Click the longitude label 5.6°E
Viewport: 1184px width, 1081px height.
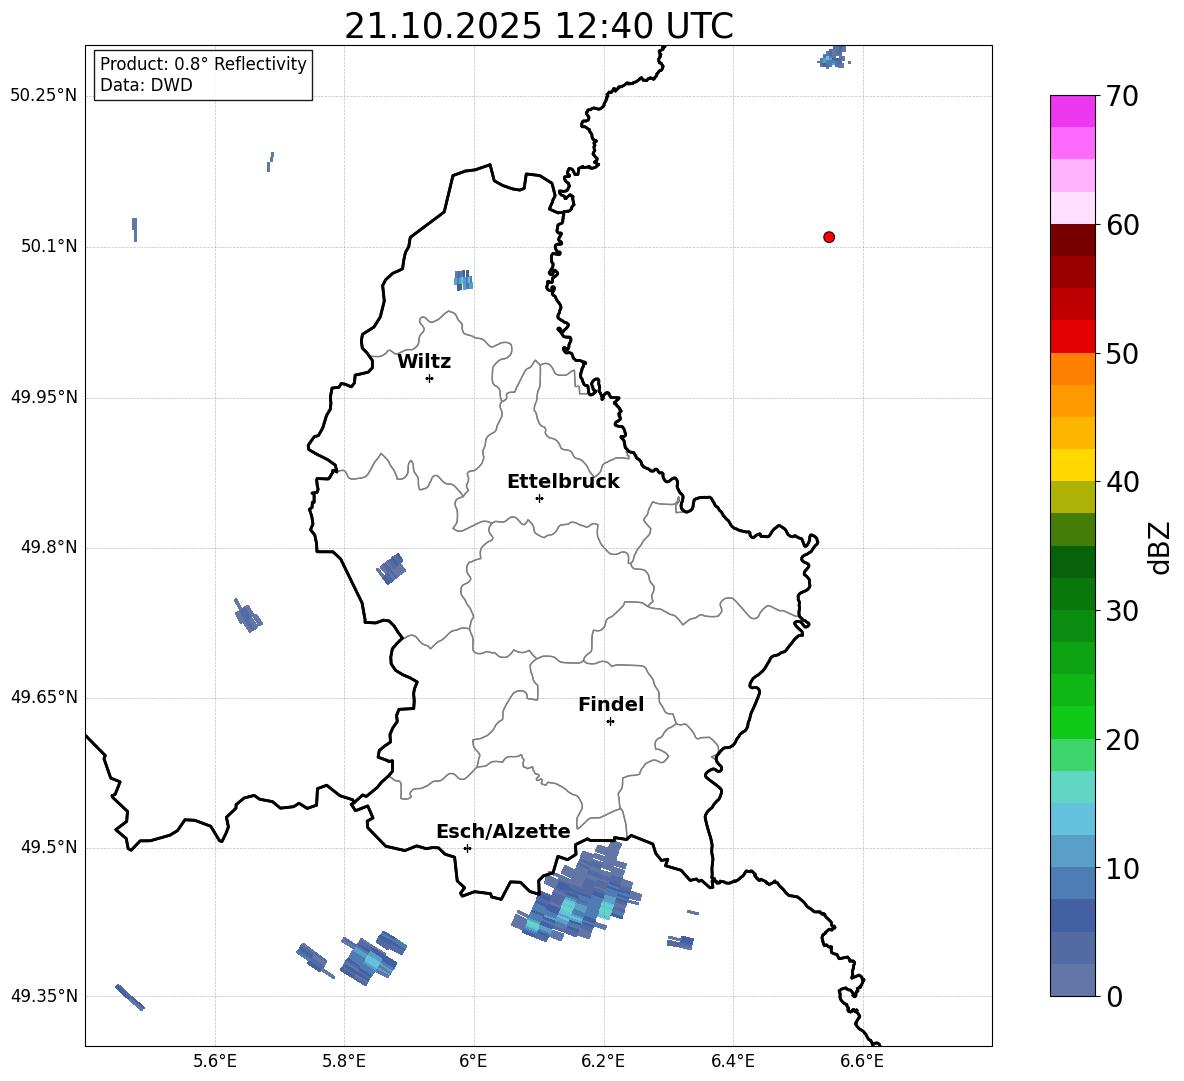click(215, 1061)
